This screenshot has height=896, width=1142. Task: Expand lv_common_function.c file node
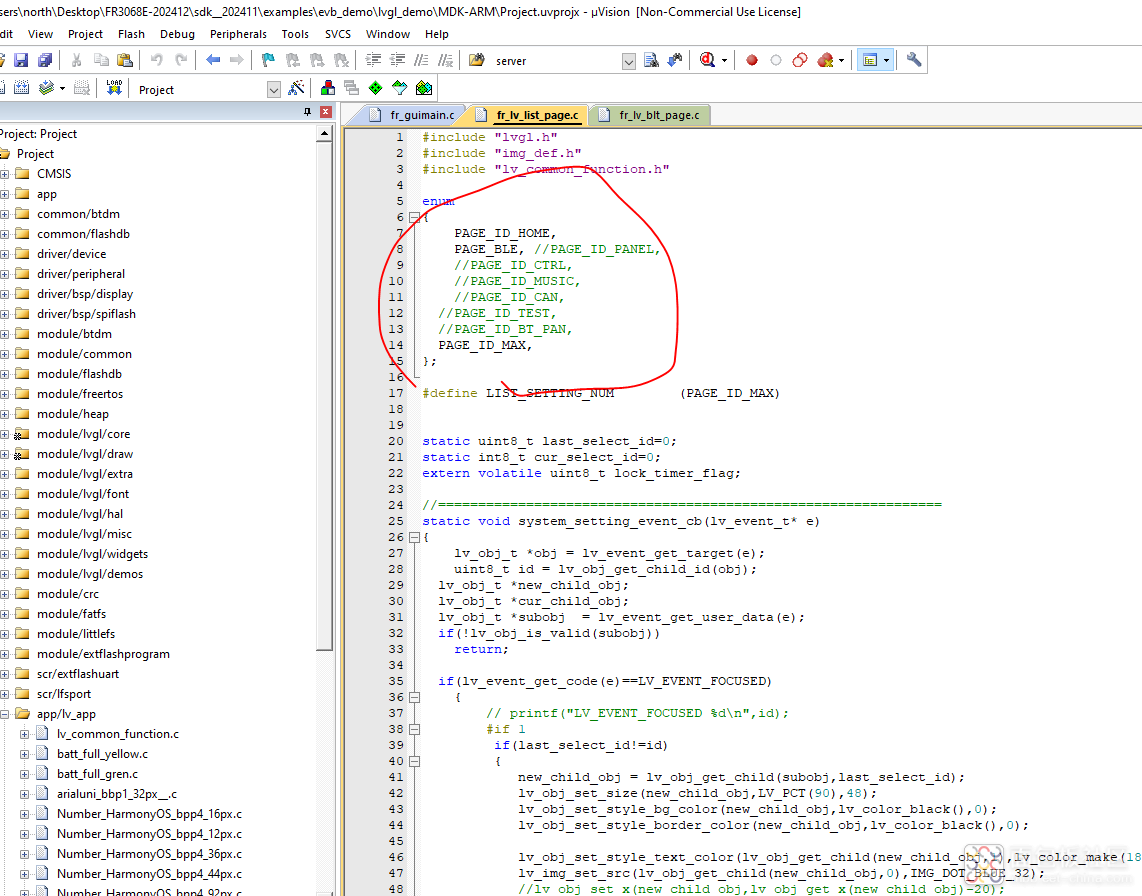(24, 734)
